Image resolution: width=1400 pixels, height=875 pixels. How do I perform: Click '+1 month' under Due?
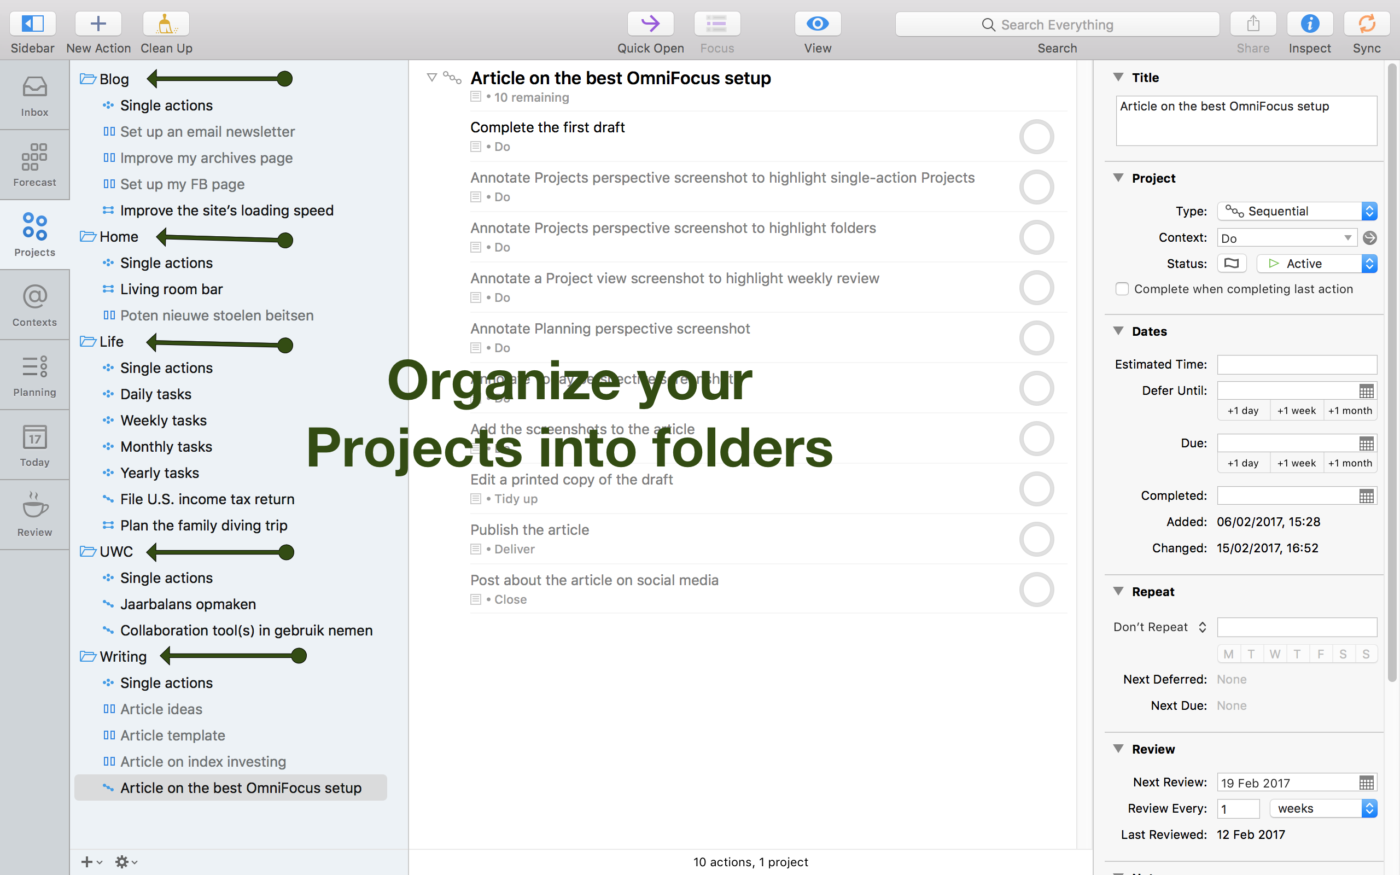click(x=1350, y=463)
